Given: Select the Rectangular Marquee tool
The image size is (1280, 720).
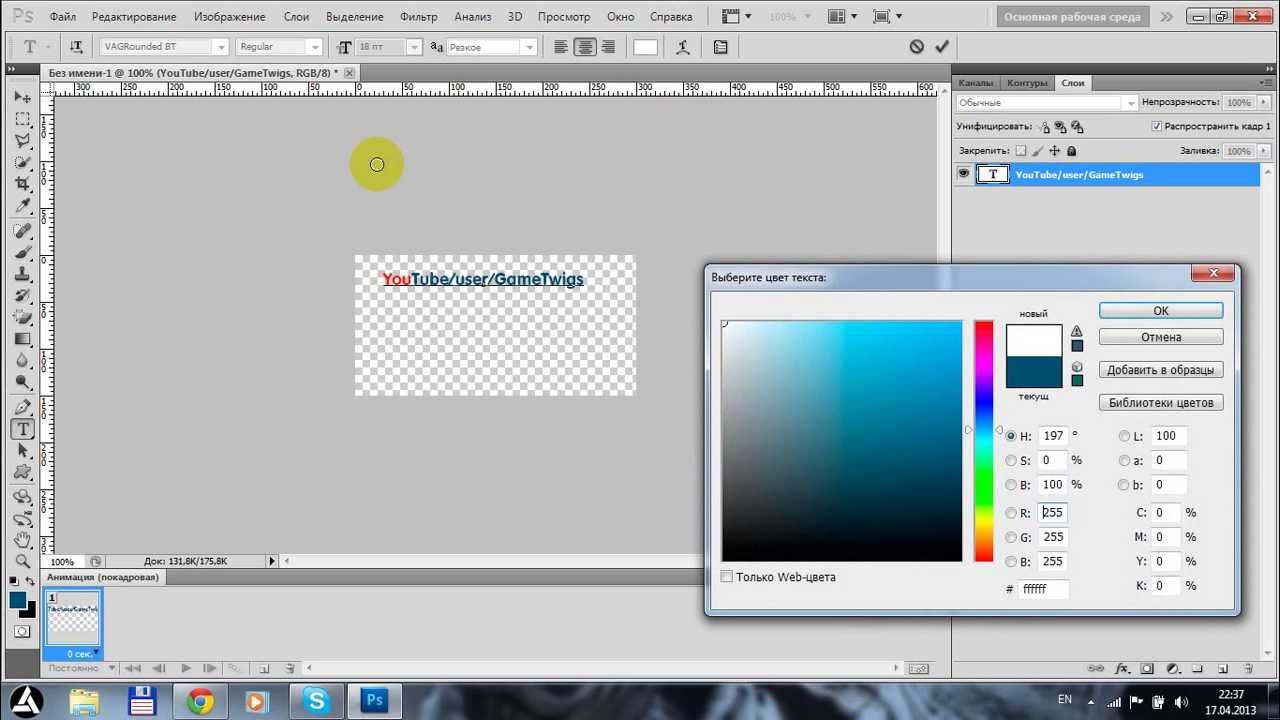Looking at the screenshot, I should (22, 119).
